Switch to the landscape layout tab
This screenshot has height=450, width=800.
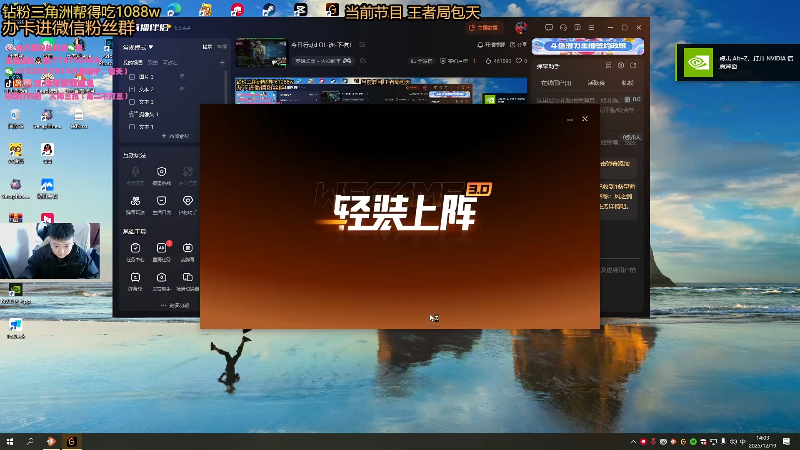(x=207, y=47)
